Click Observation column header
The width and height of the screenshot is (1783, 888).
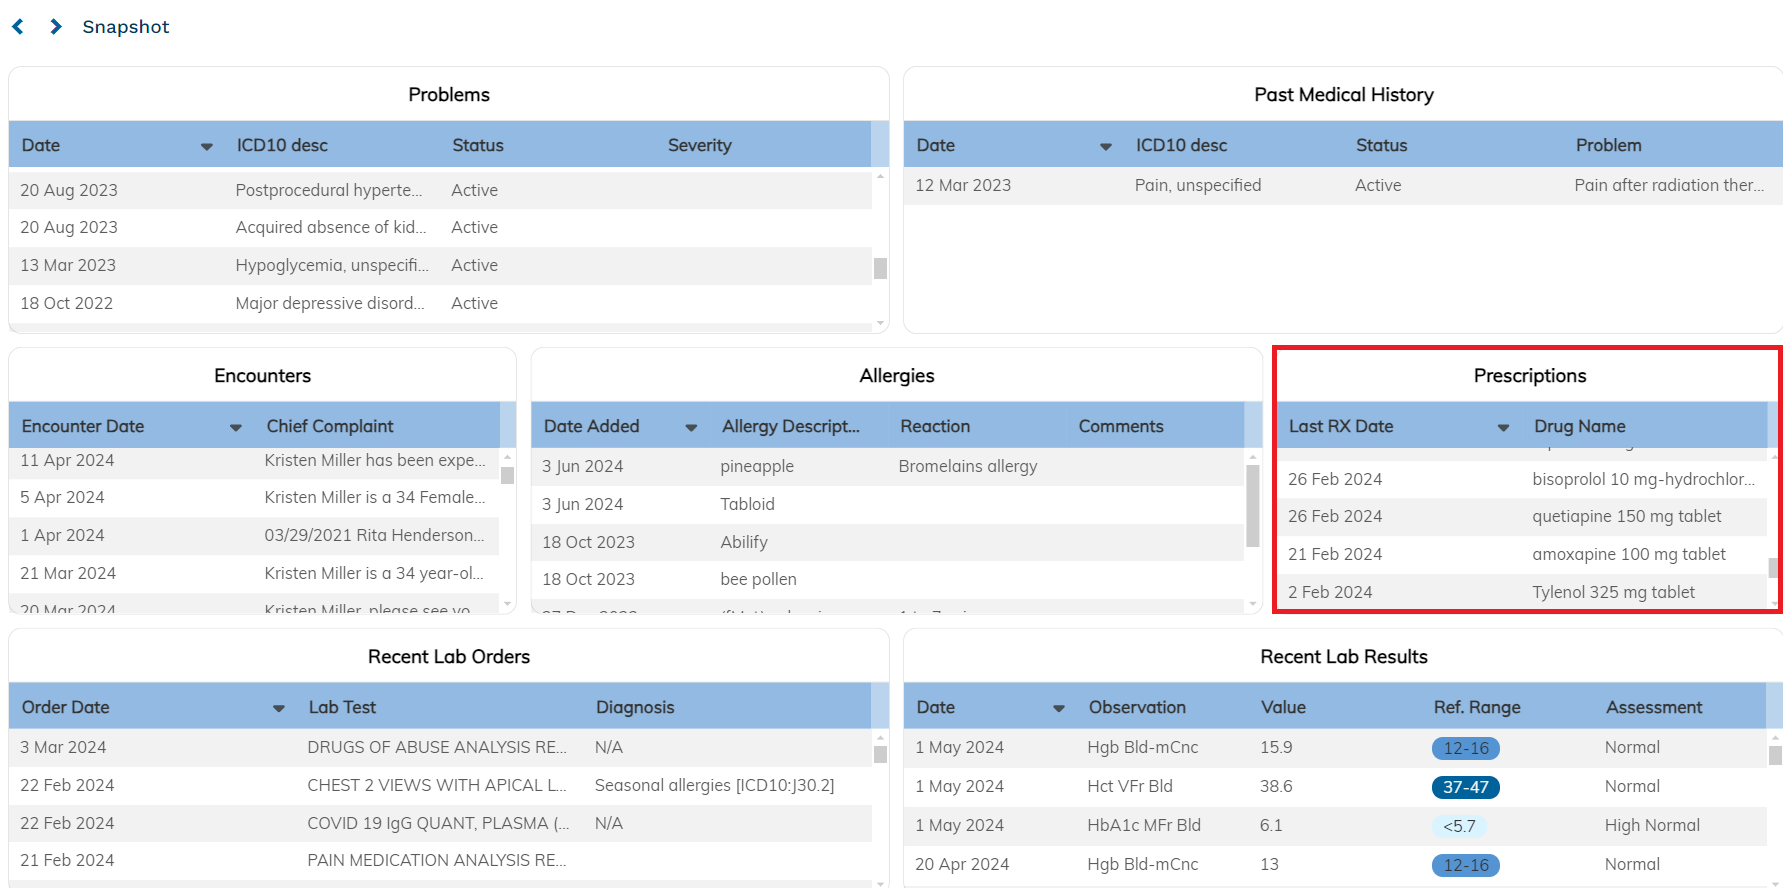1137,707
